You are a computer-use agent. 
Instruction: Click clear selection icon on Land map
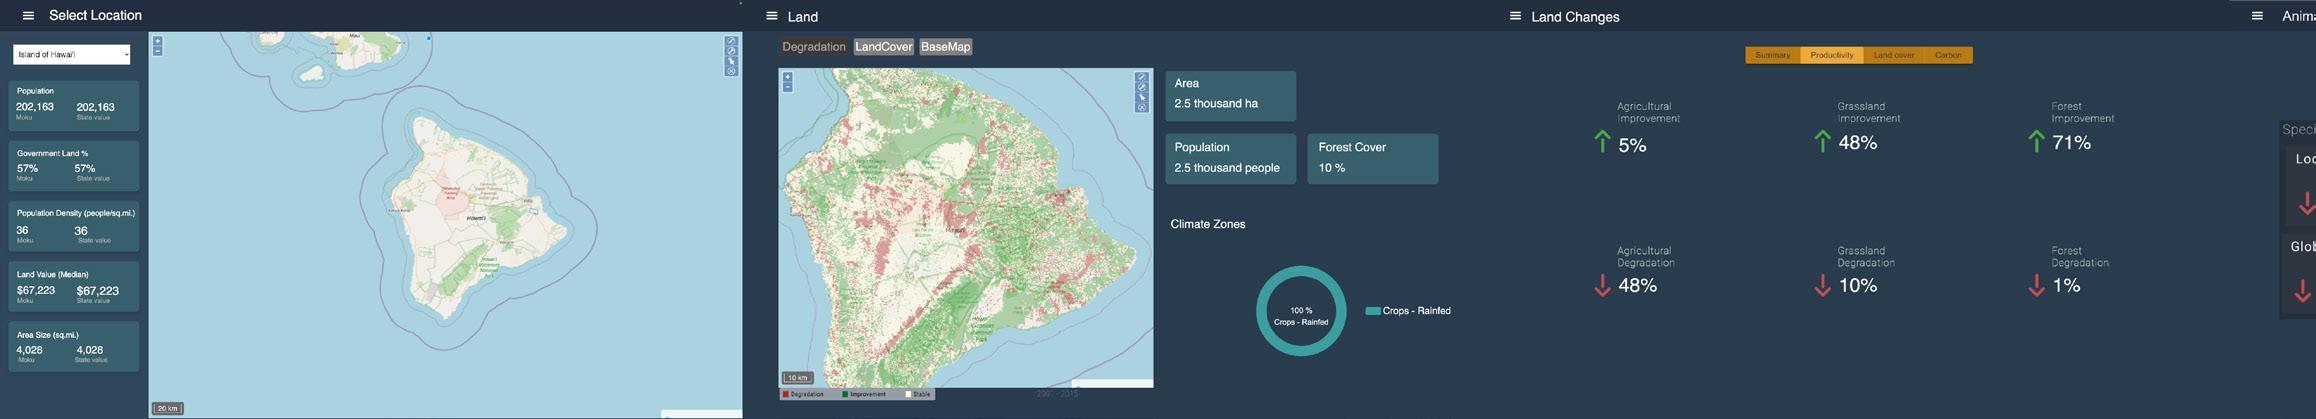[x=1142, y=108]
